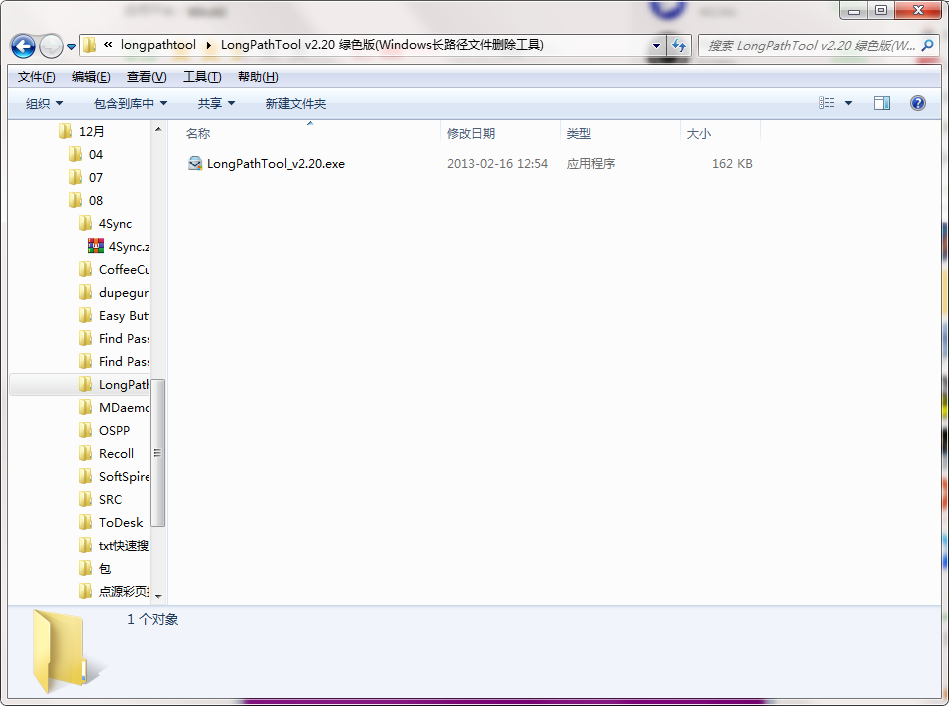Select 04 folder in navigation tree
The width and height of the screenshot is (949, 706).
[x=96, y=154]
